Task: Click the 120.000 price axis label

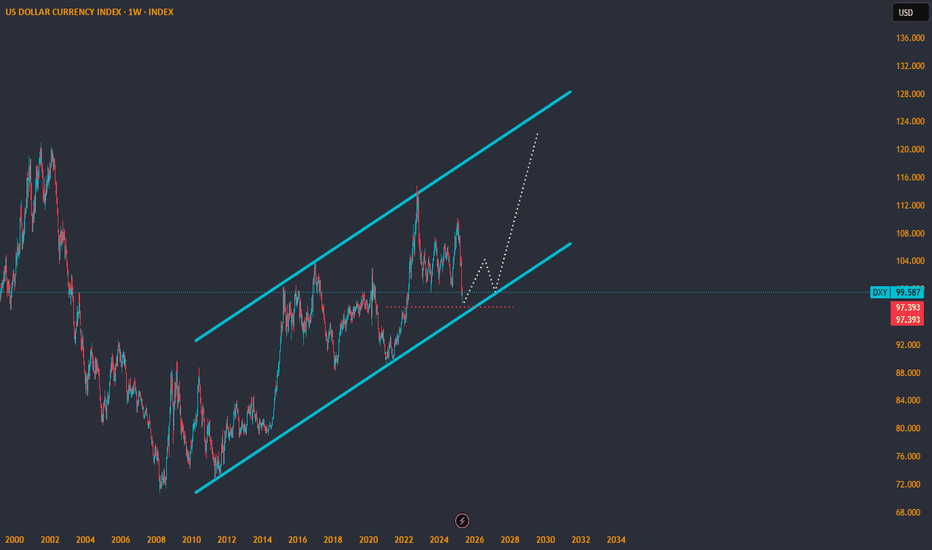Action: pos(910,149)
